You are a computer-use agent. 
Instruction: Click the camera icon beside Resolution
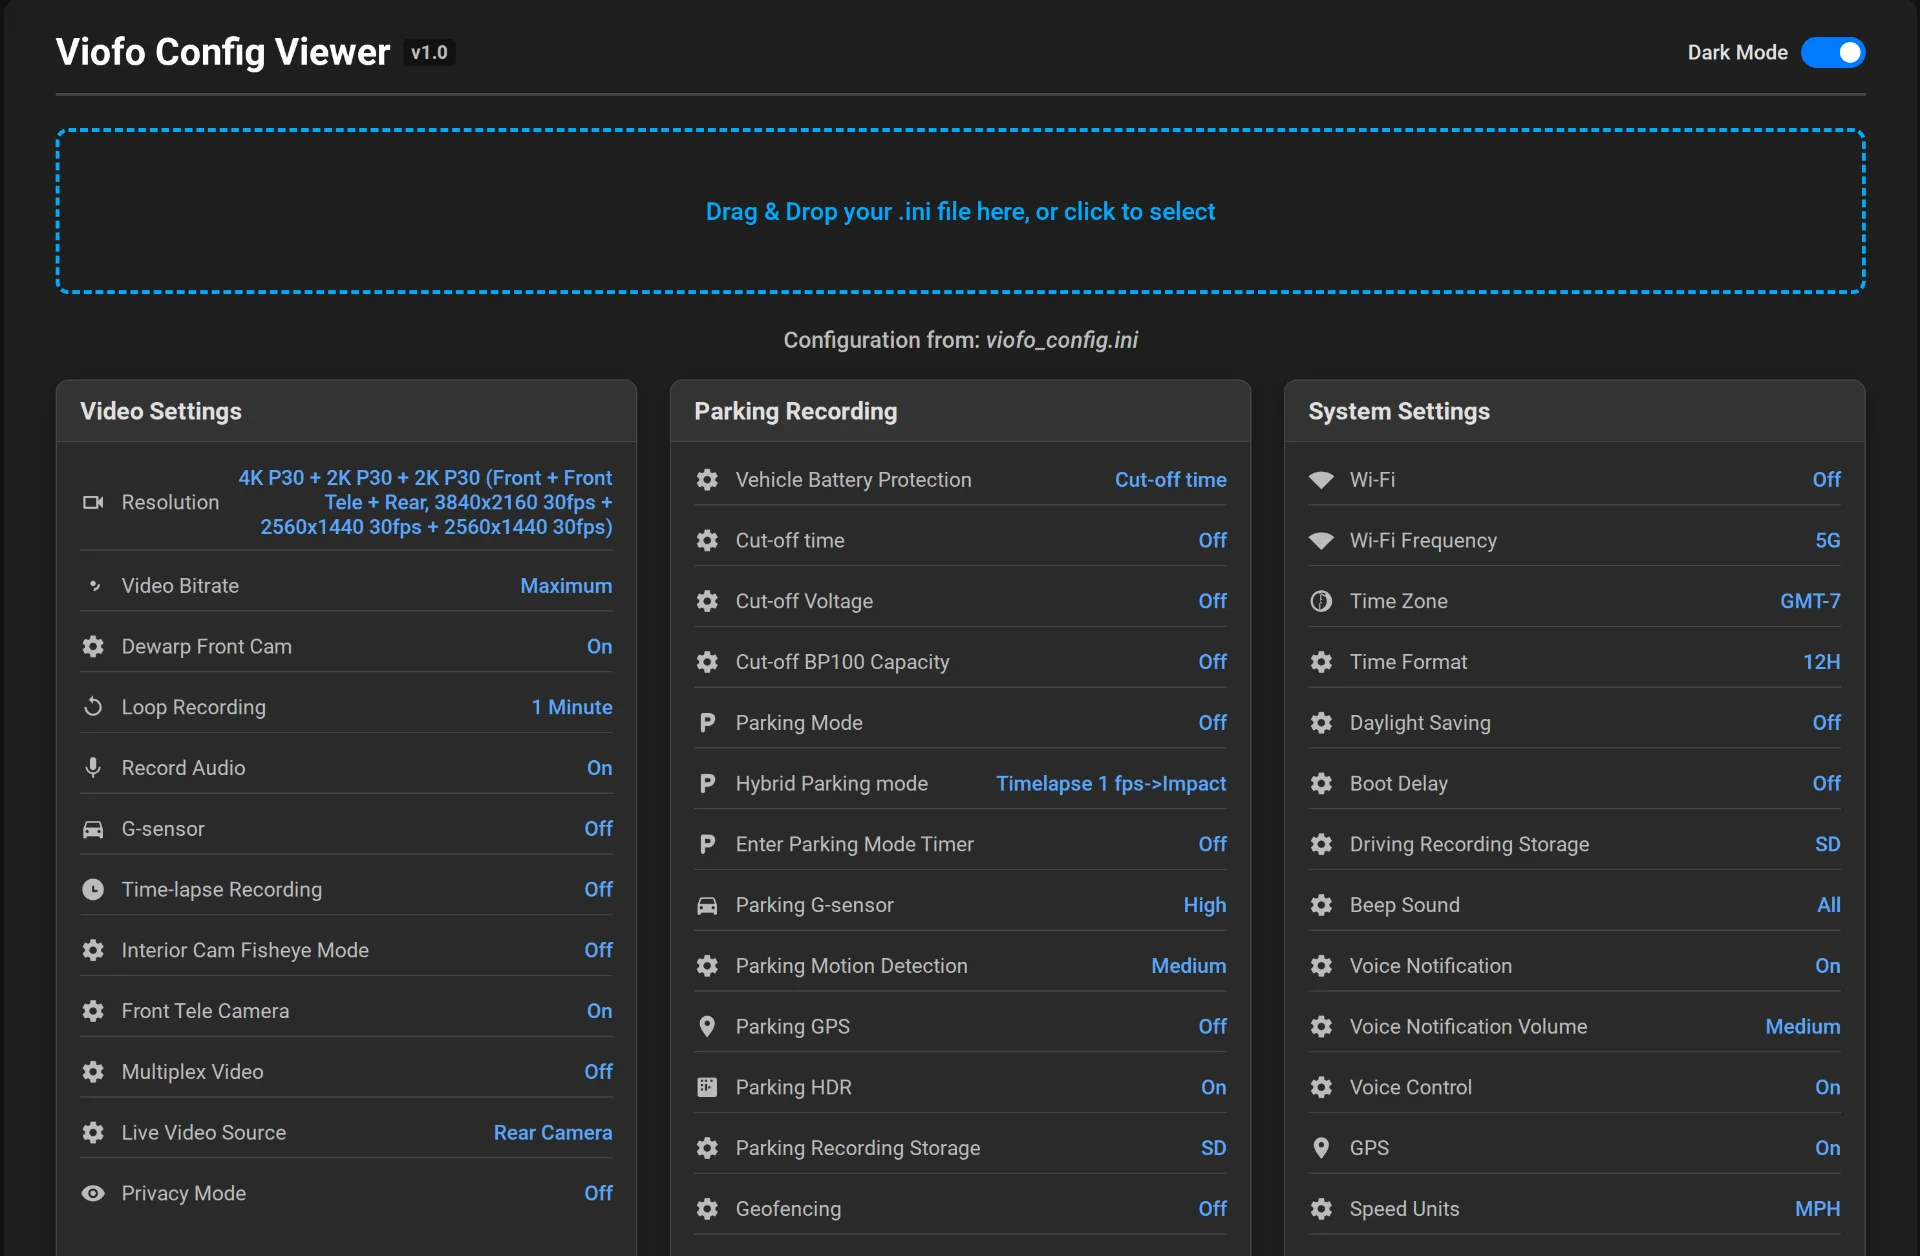click(x=93, y=502)
